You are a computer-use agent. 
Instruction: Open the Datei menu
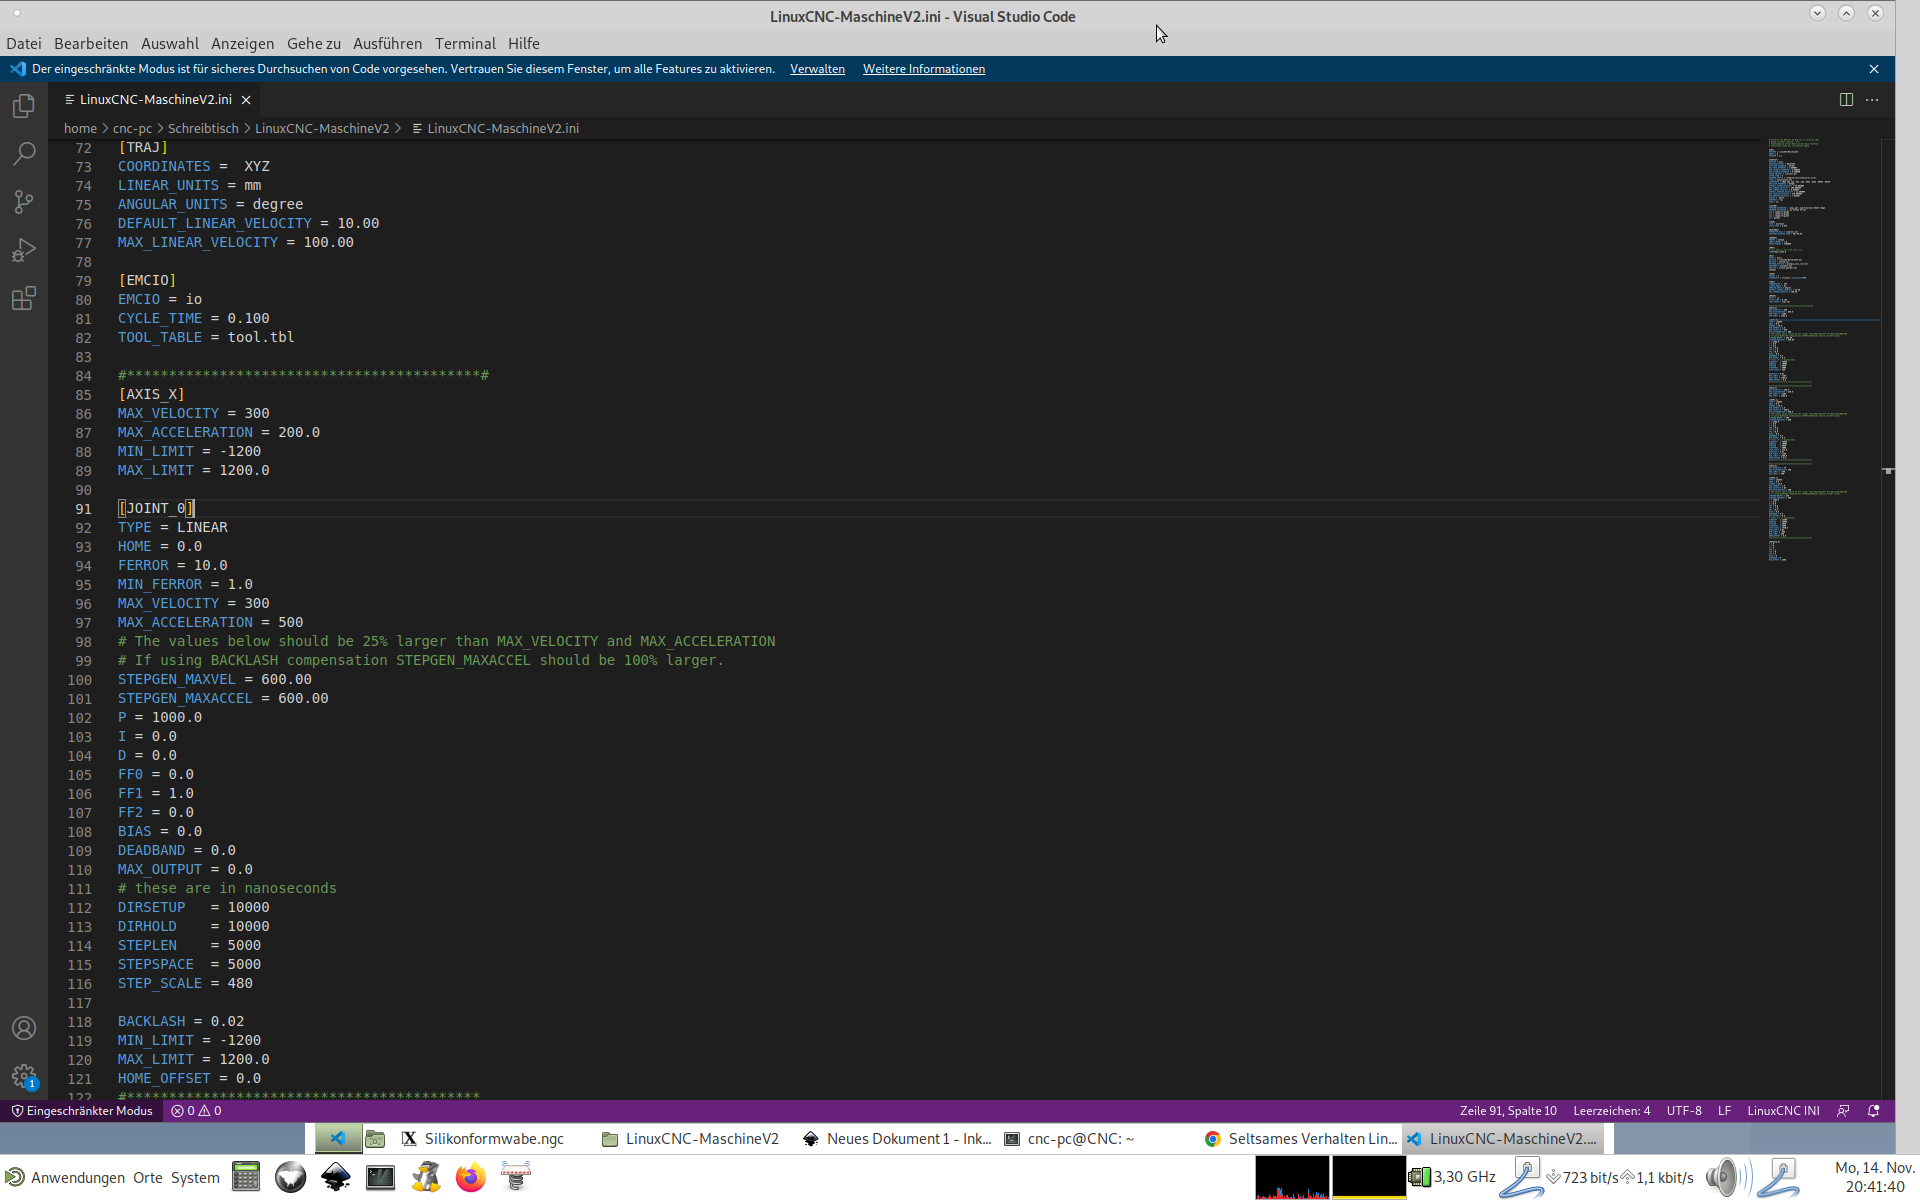click(24, 43)
